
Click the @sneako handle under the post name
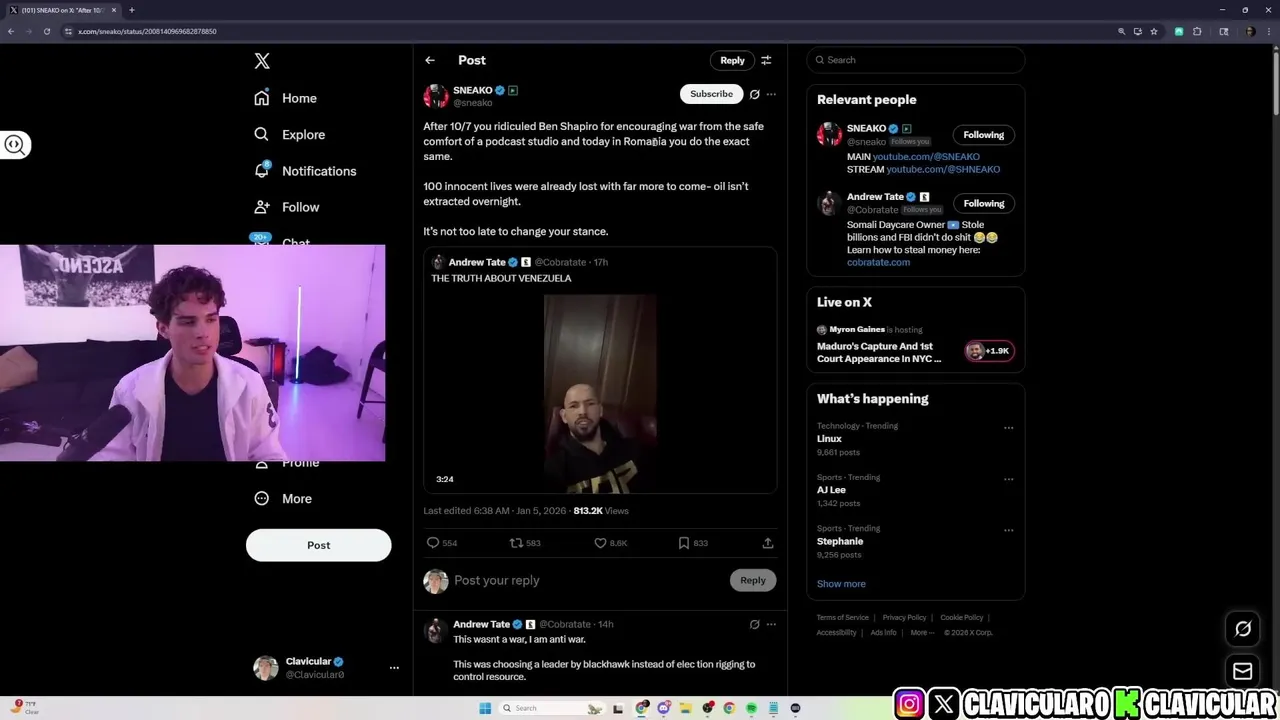click(473, 103)
